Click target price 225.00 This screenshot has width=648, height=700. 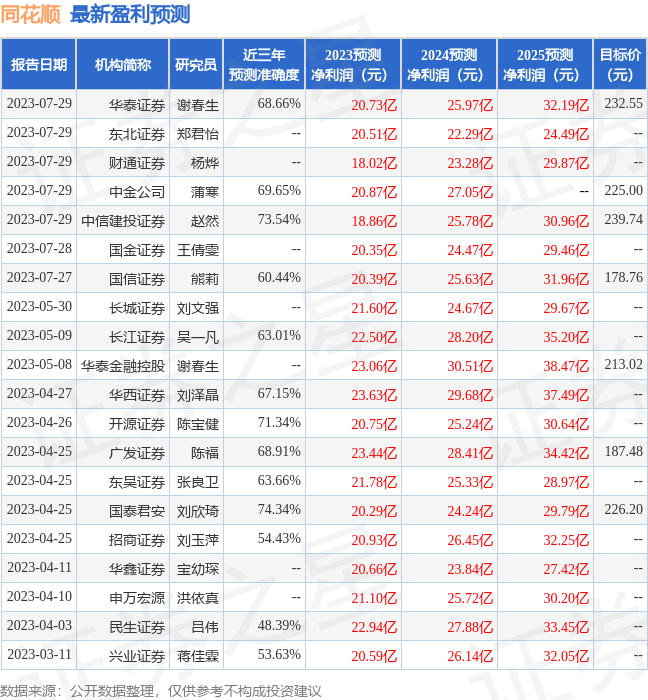pyautogui.click(x=623, y=191)
